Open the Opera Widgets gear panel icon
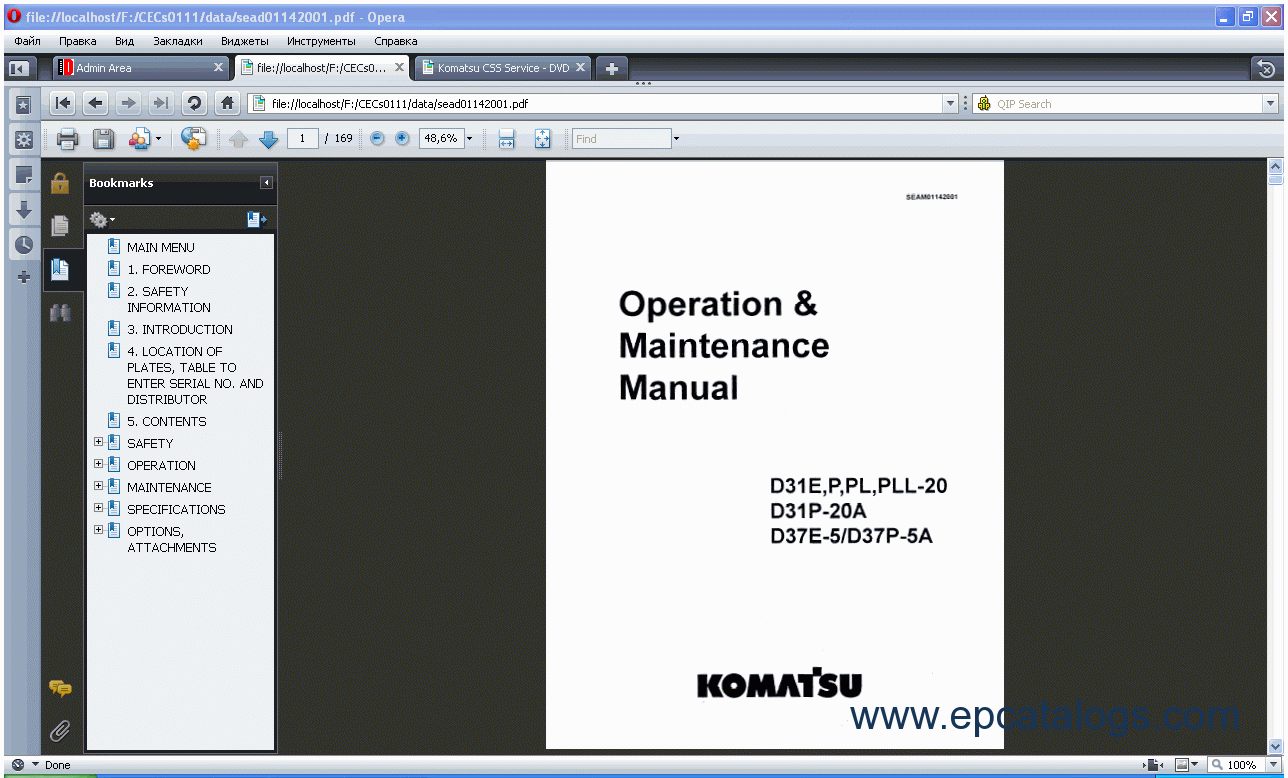 click(x=23, y=139)
